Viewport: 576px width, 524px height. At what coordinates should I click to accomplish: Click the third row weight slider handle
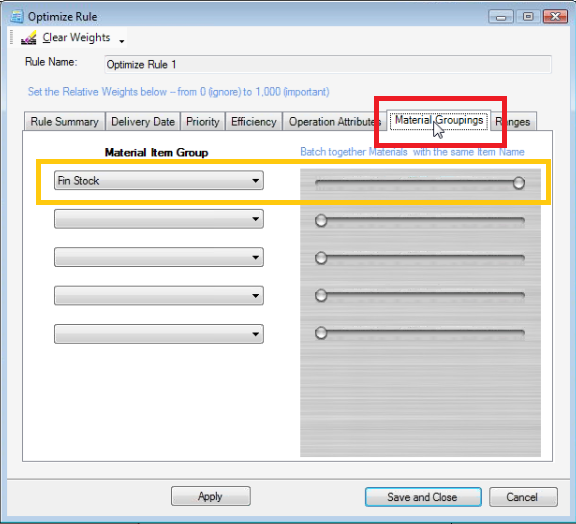(321, 258)
